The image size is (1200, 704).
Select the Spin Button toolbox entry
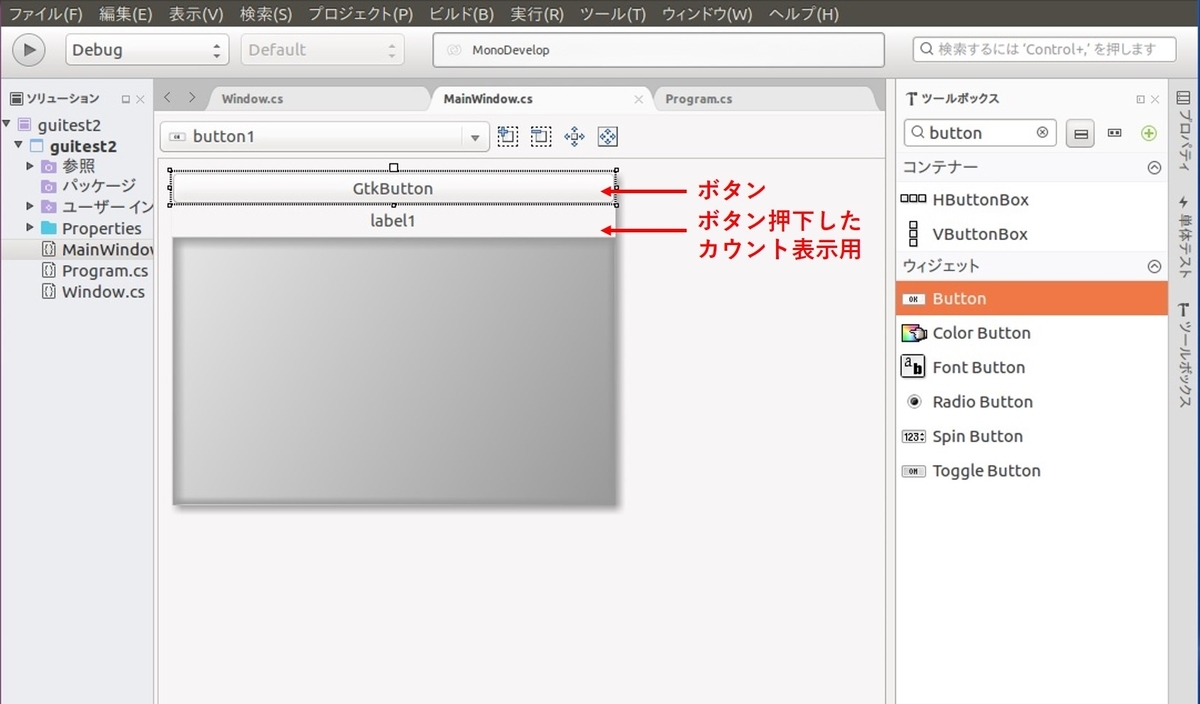click(977, 436)
